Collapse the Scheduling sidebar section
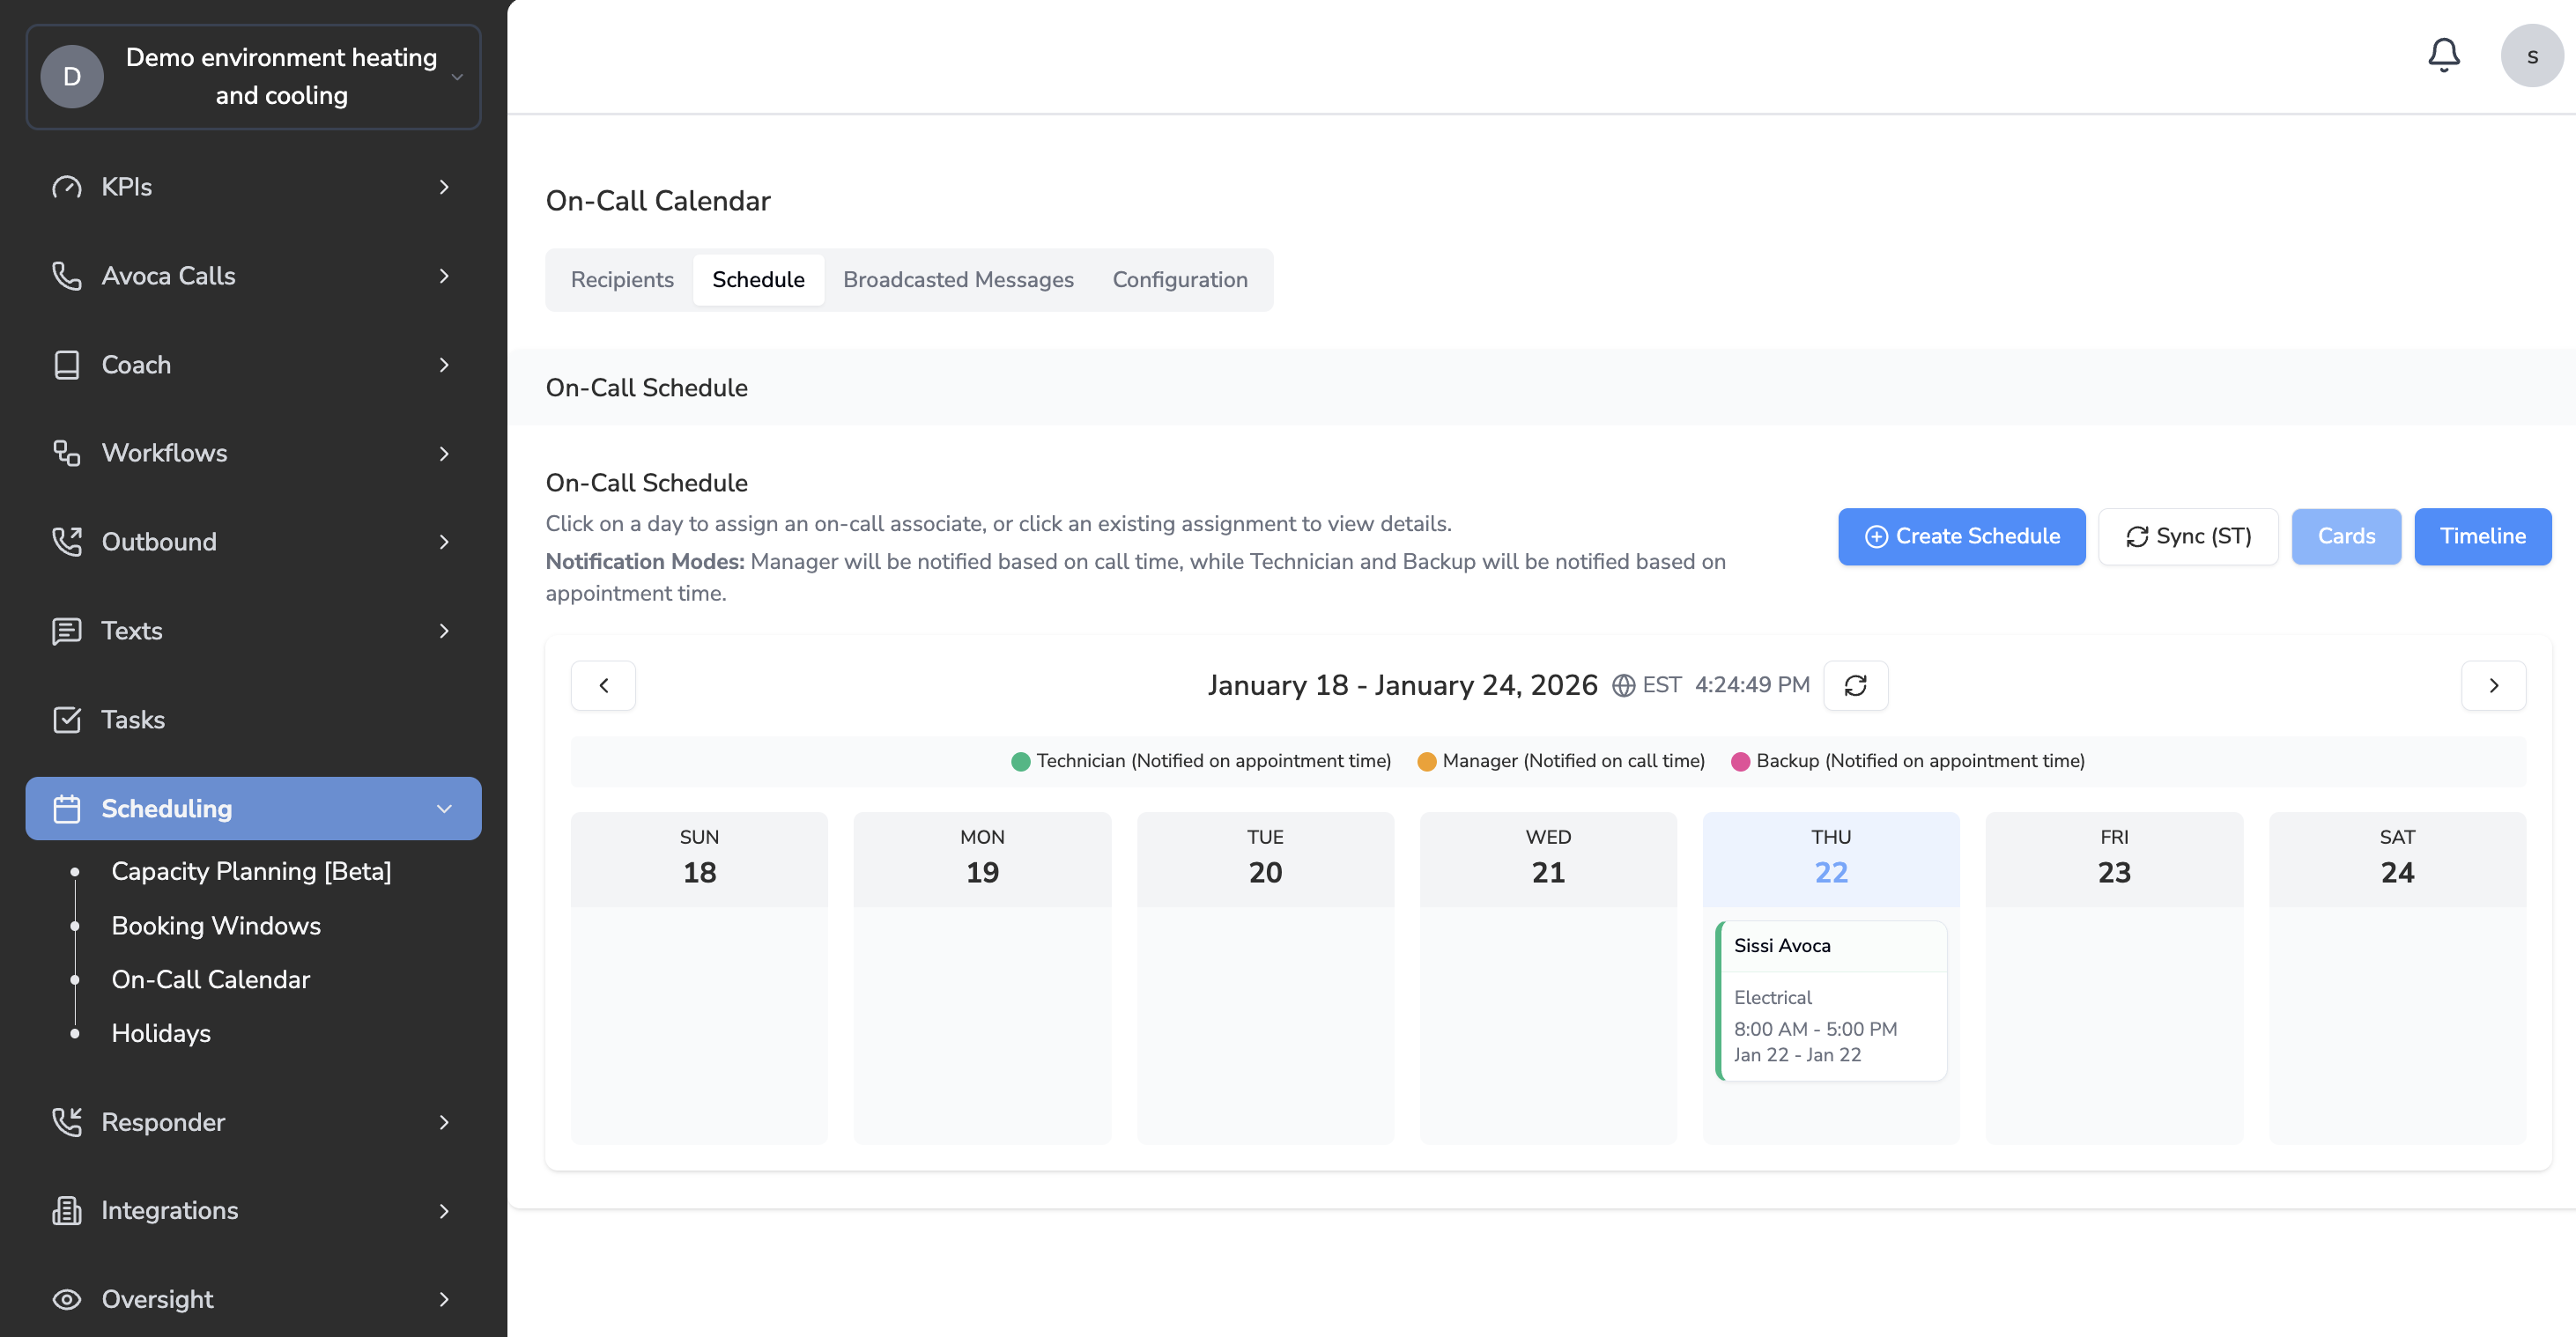Viewport: 2576px width, 1337px height. (x=444, y=809)
